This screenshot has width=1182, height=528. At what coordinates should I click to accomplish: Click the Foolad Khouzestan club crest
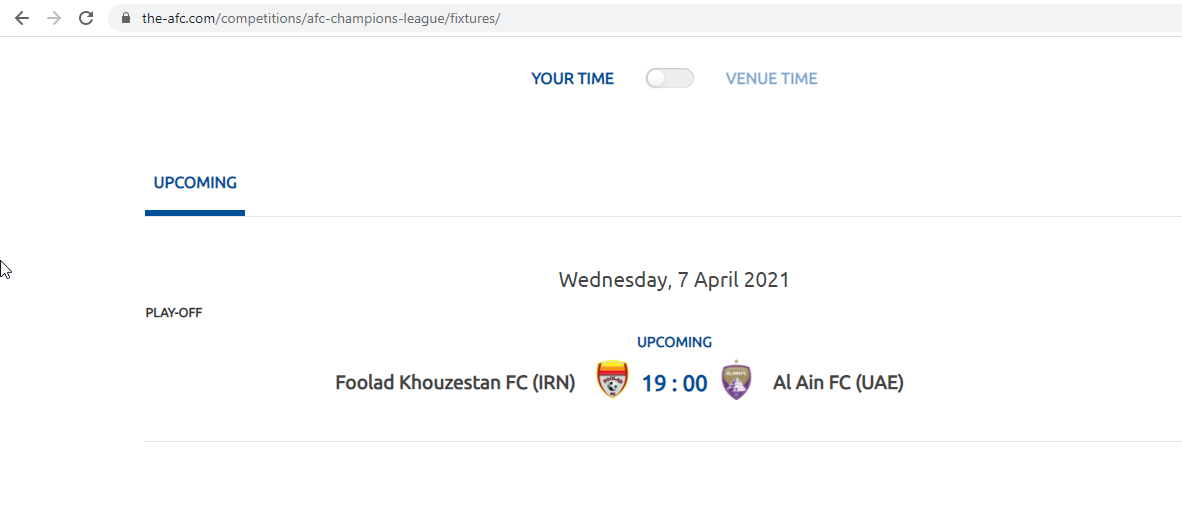(612, 379)
